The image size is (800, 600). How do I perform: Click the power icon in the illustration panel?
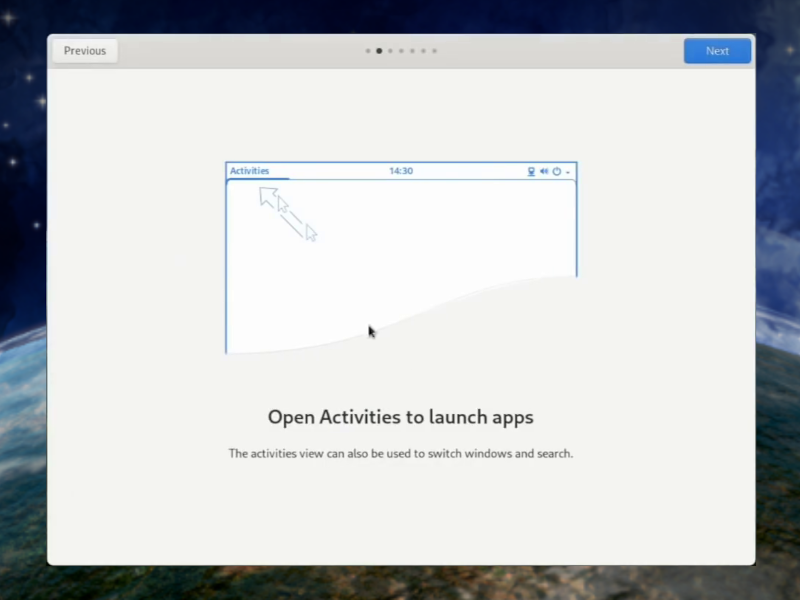tap(554, 171)
